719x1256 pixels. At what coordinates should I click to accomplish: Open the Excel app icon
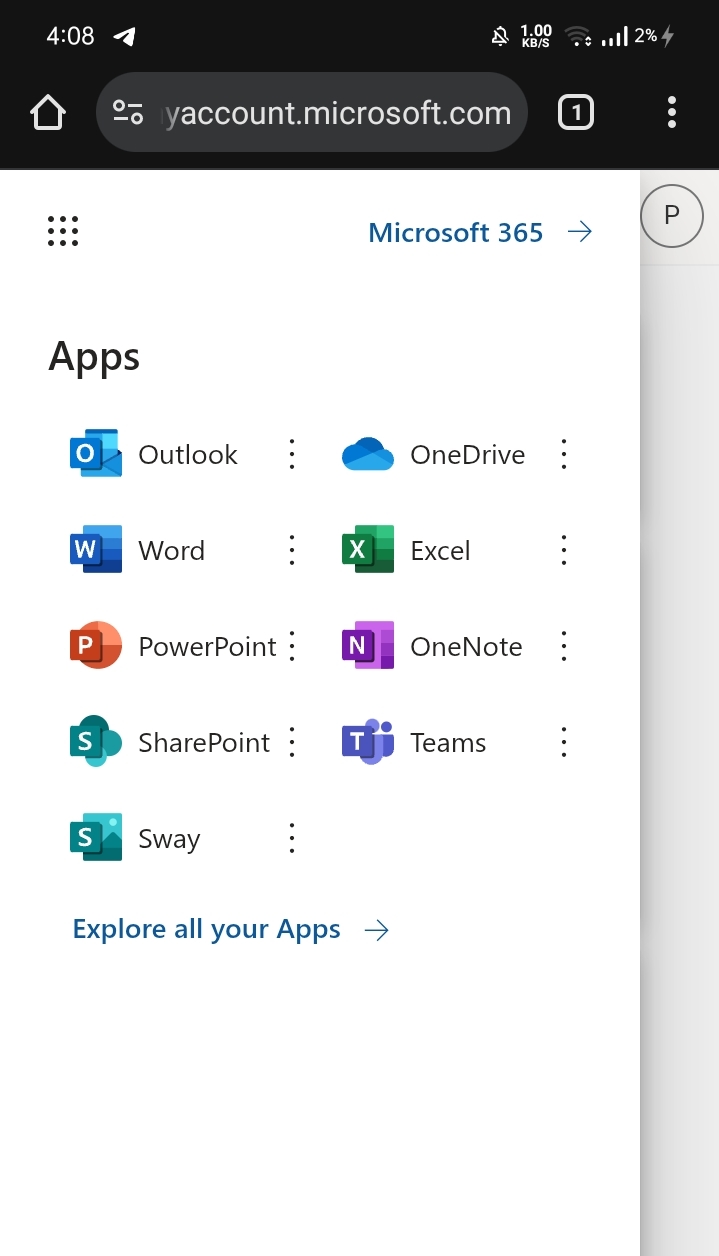click(367, 550)
